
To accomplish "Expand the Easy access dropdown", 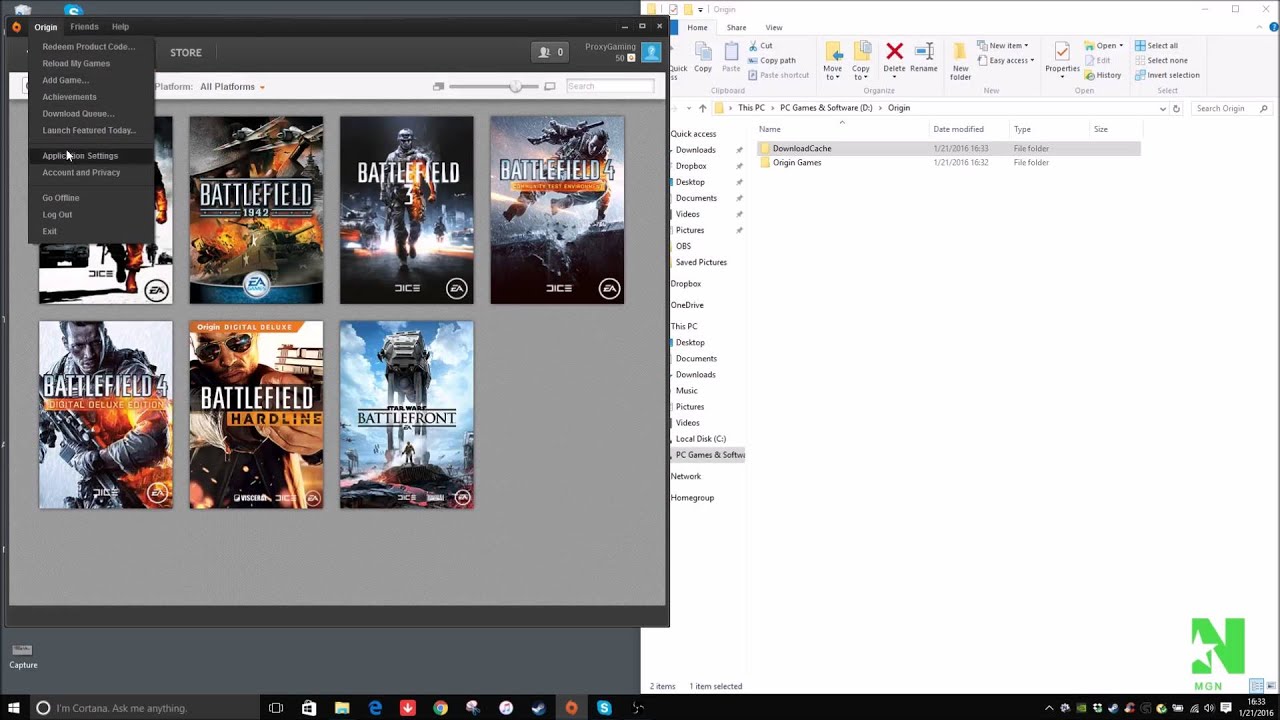I will [x=1005, y=60].
